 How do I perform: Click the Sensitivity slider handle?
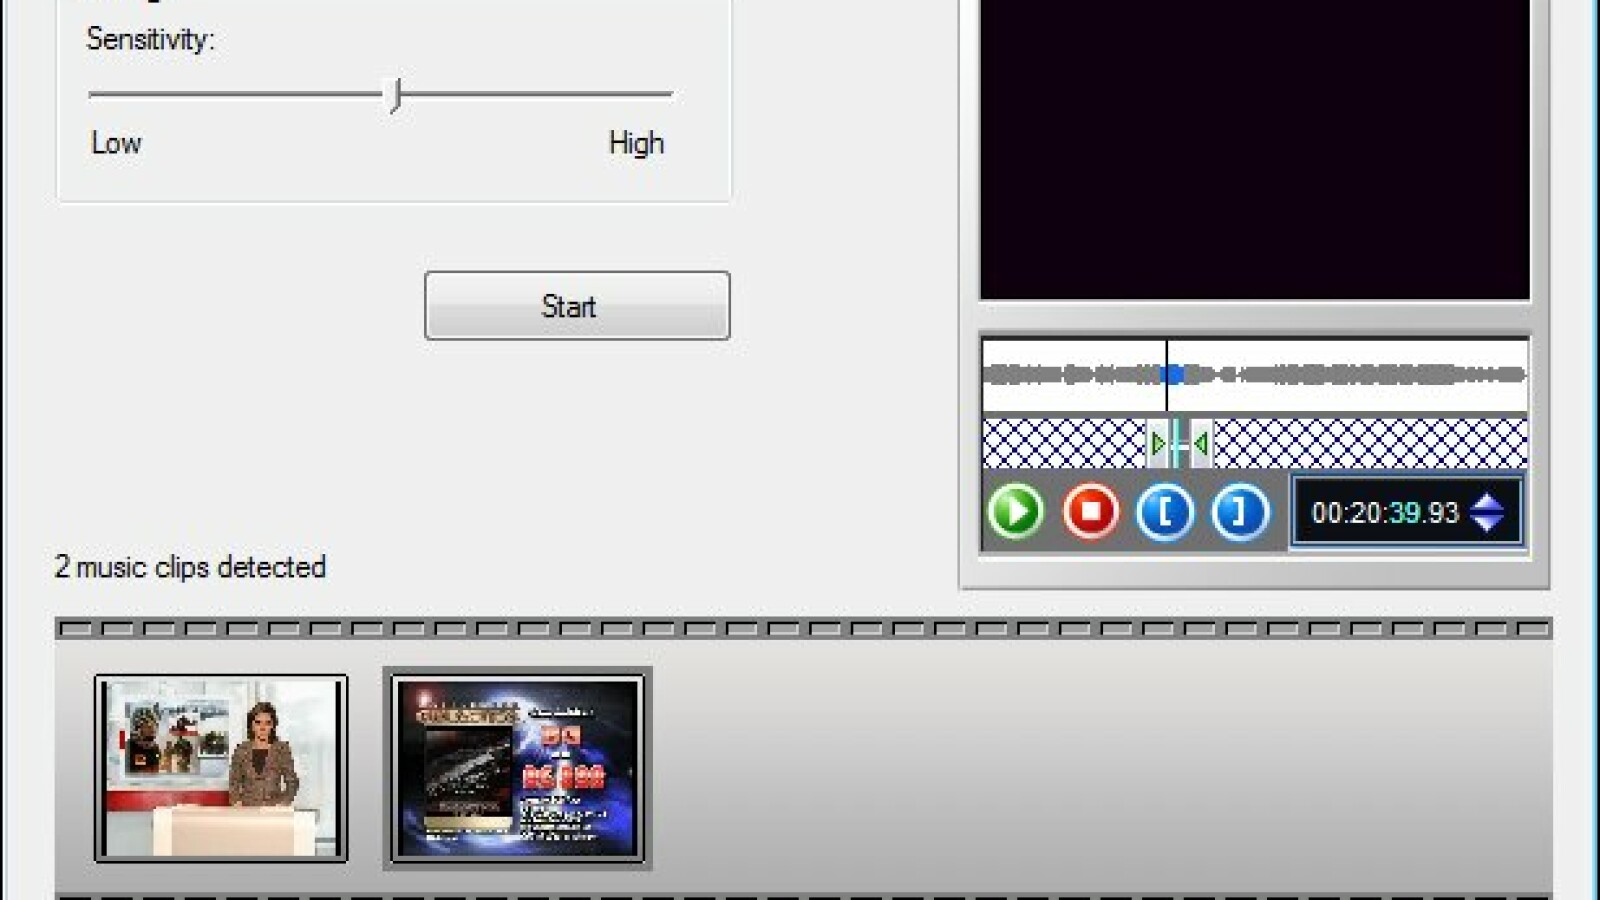(396, 95)
